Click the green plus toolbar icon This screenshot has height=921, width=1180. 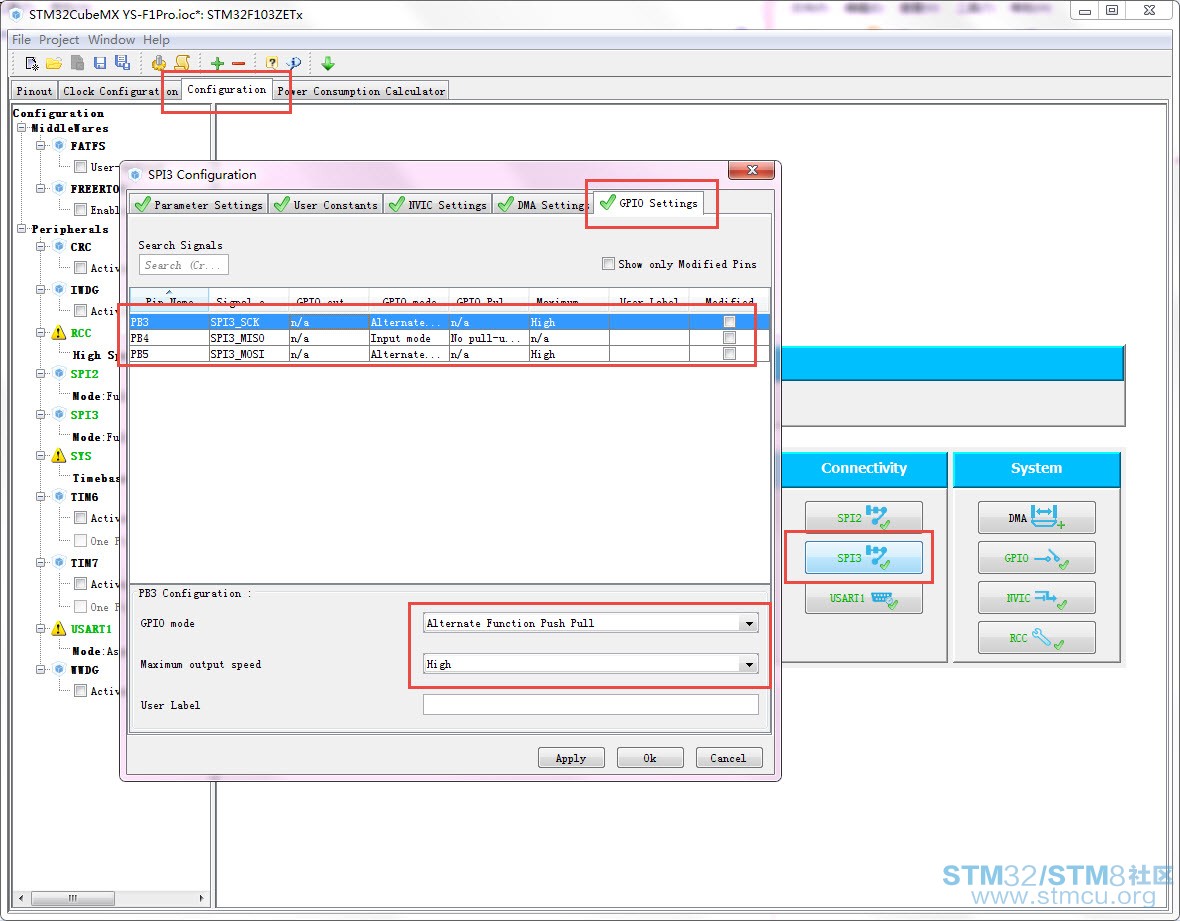click(x=217, y=63)
